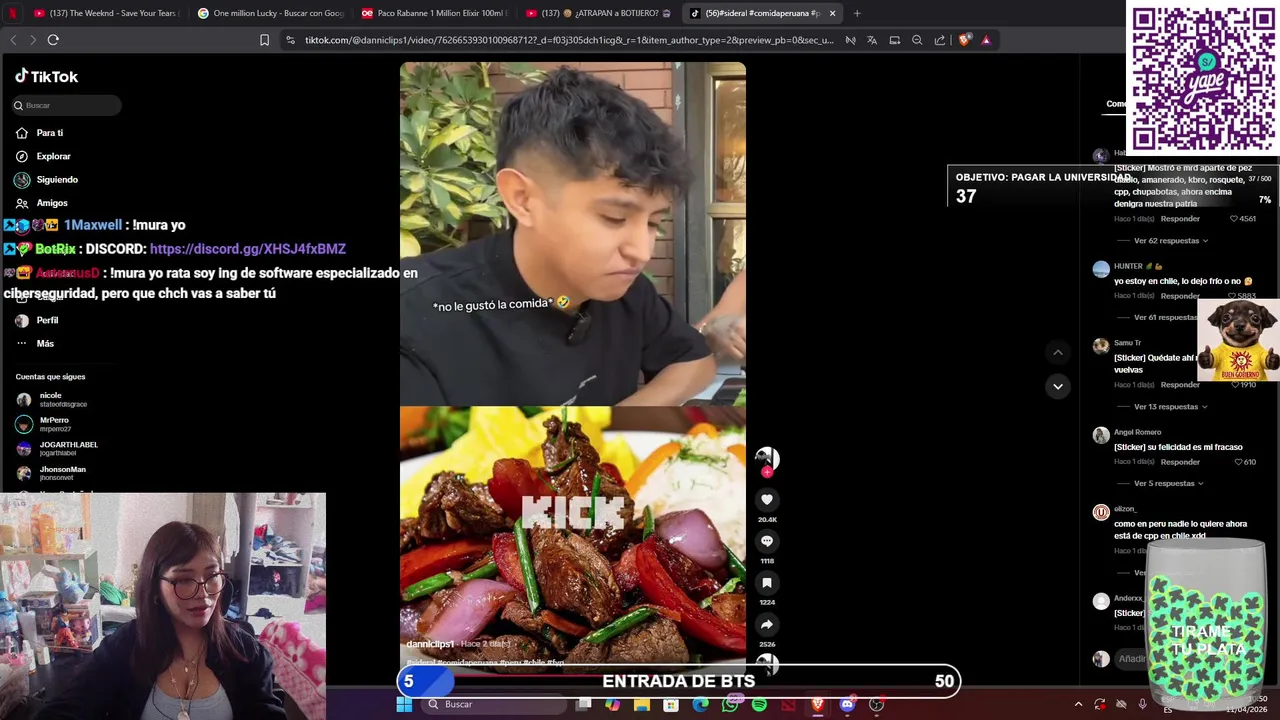Open the Windows Start menu
The width and height of the screenshot is (1280, 720).
(404, 705)
